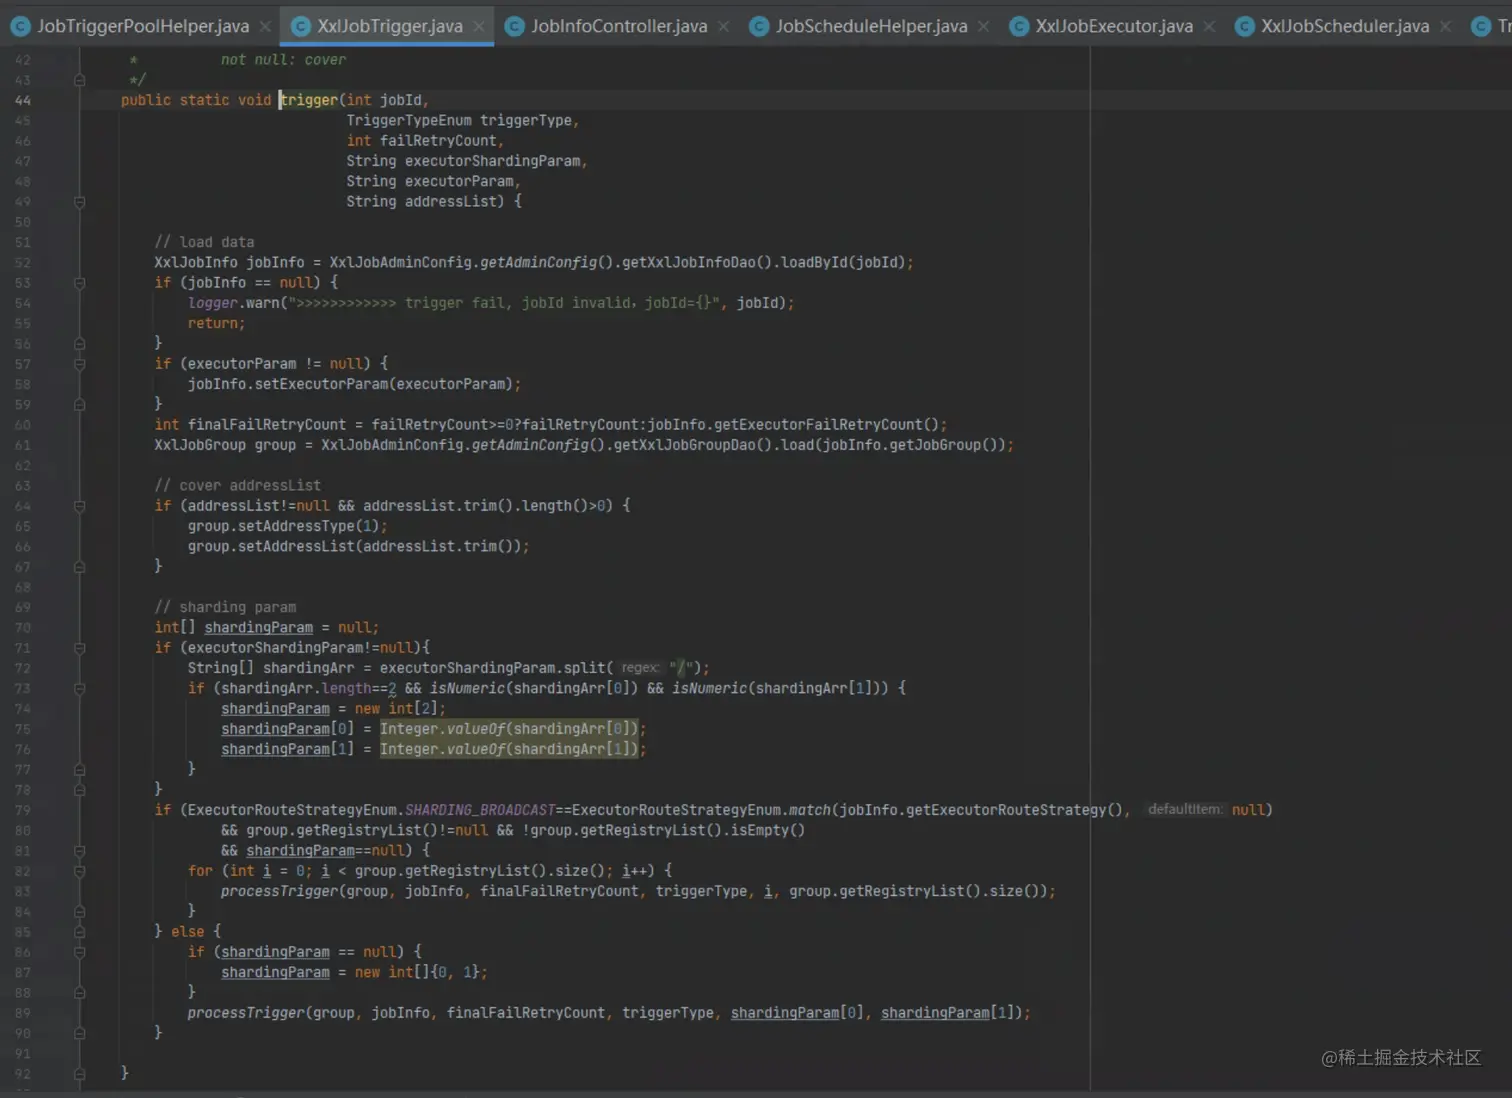Go to the XxlJobScheduler.java tab
1512x1098 pixels.
[x=1344, y=26]
